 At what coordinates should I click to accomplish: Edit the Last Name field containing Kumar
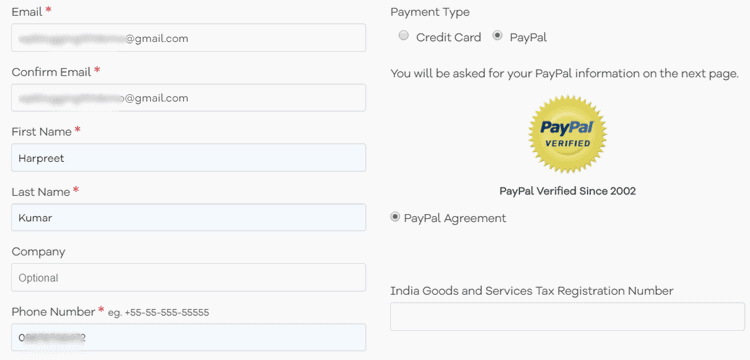(188, 218)
